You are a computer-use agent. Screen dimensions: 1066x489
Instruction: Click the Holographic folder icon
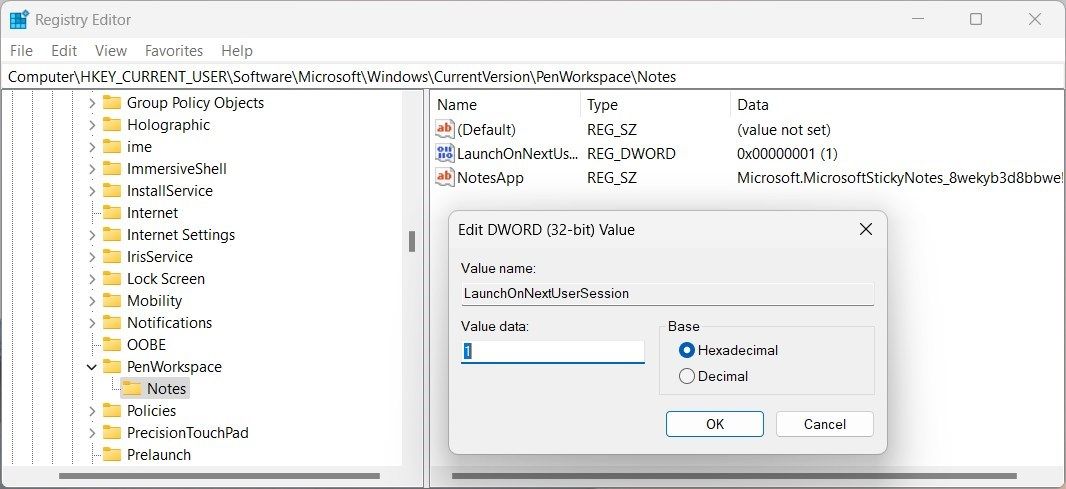(111, 125)
